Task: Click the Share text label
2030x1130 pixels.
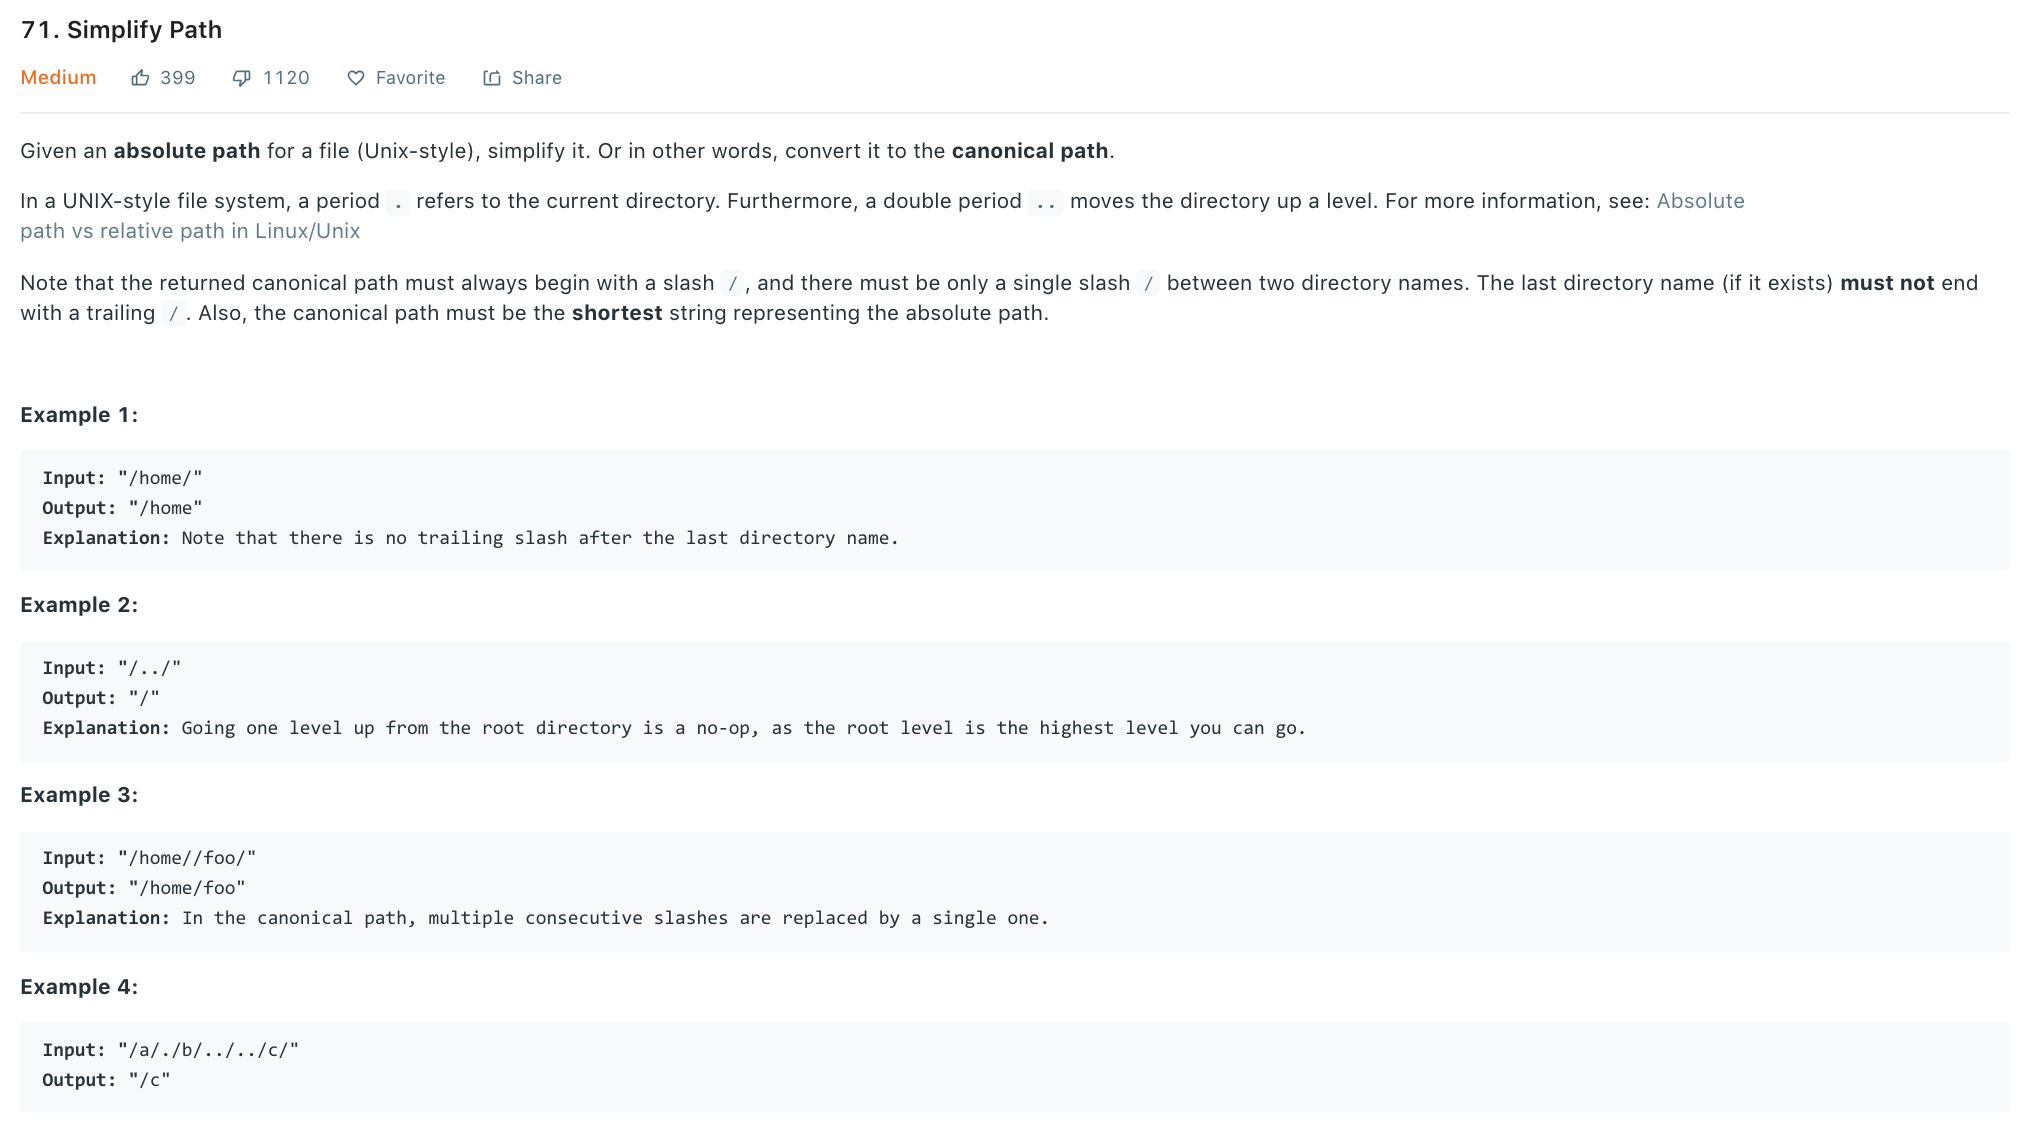Action: coord(537,78)
